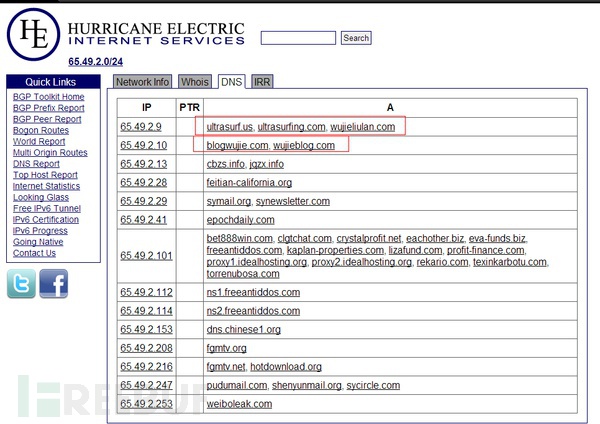Screen dimensions: 600x424
Task: Open the Twitter icon link
Action: pos(21,284)
